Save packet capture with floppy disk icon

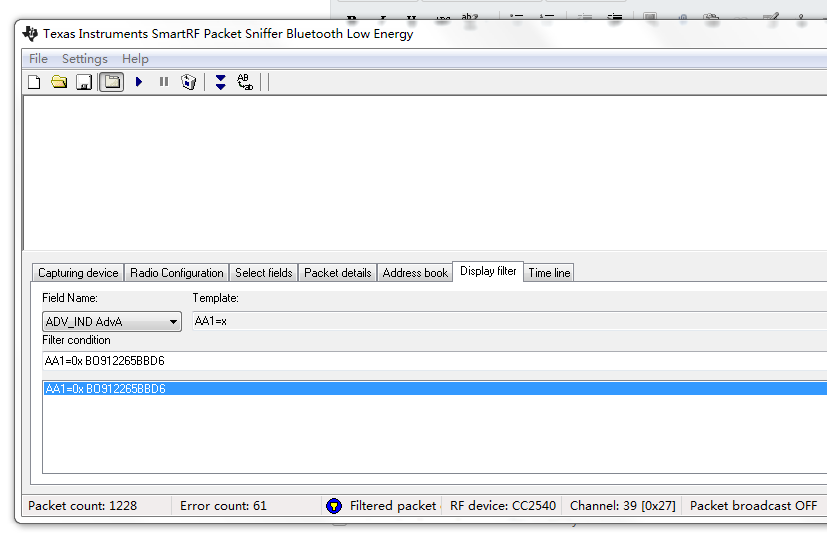click(x=84, y=82)
